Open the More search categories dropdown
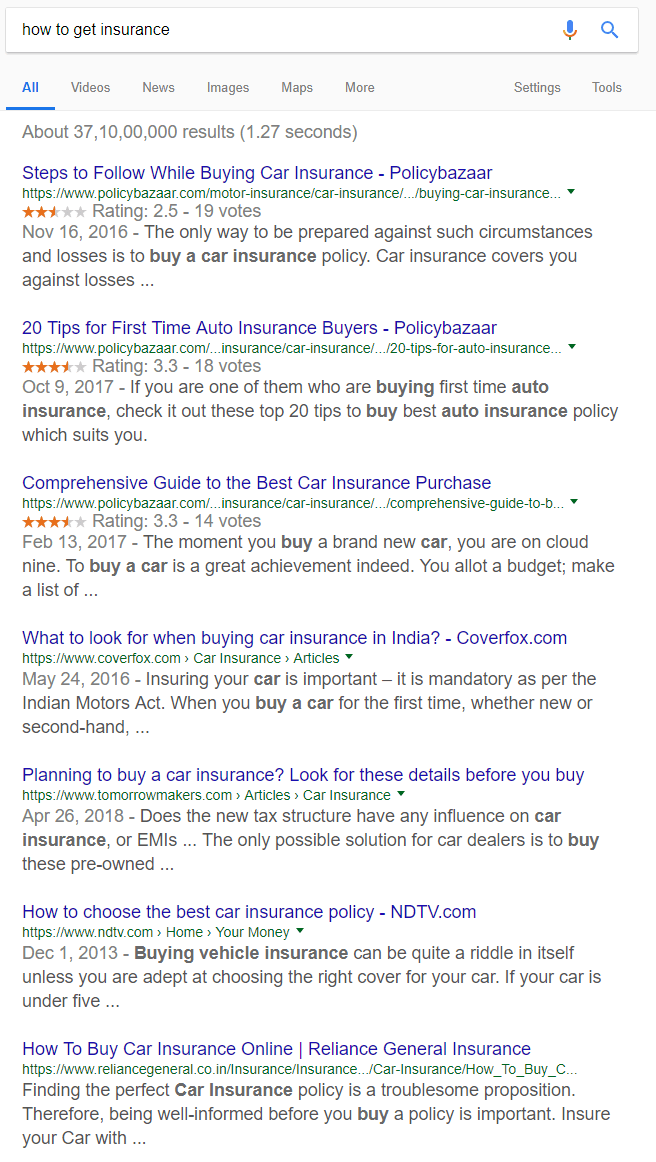Viewport: 656px width, 1162px height. (359, 88)
